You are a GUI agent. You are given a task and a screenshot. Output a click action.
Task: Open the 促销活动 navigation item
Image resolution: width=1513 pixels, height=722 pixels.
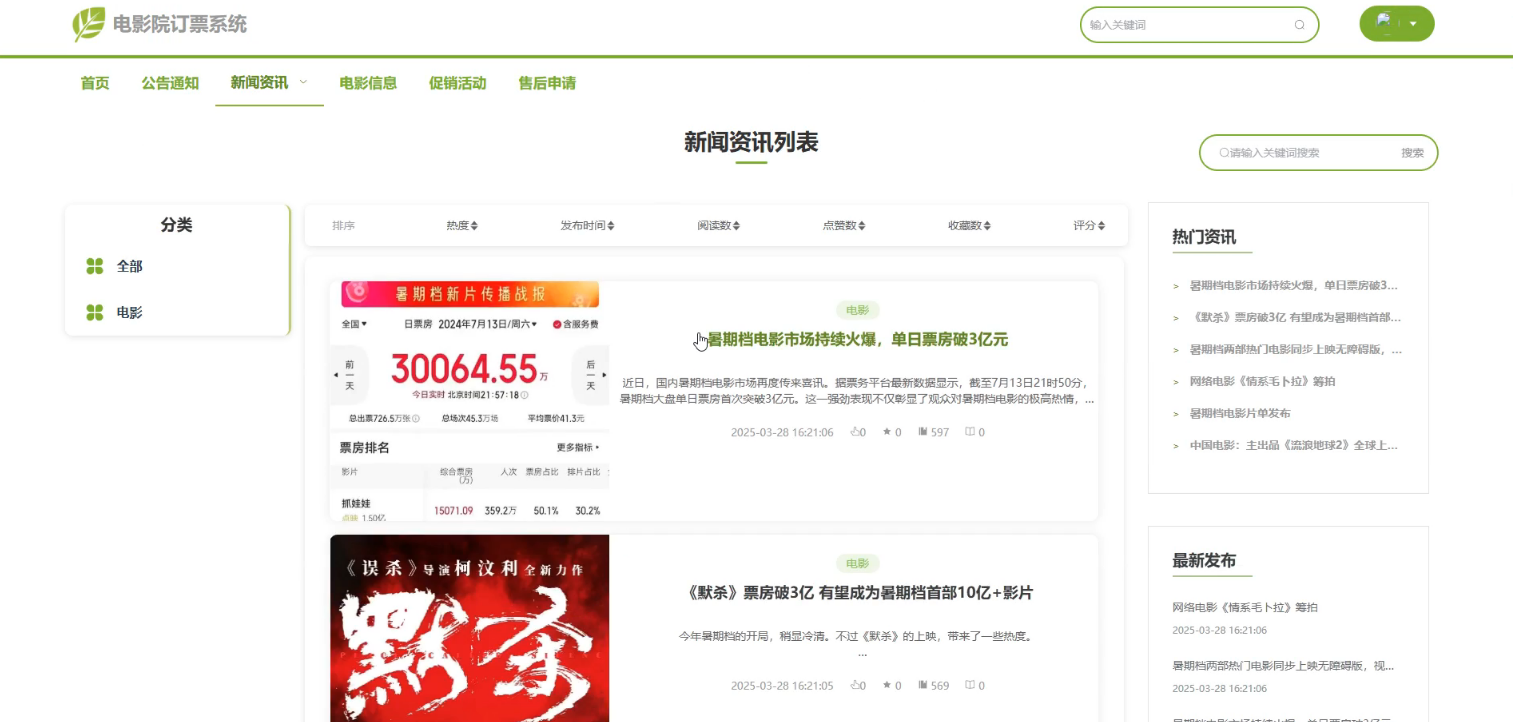coord(457,83)
